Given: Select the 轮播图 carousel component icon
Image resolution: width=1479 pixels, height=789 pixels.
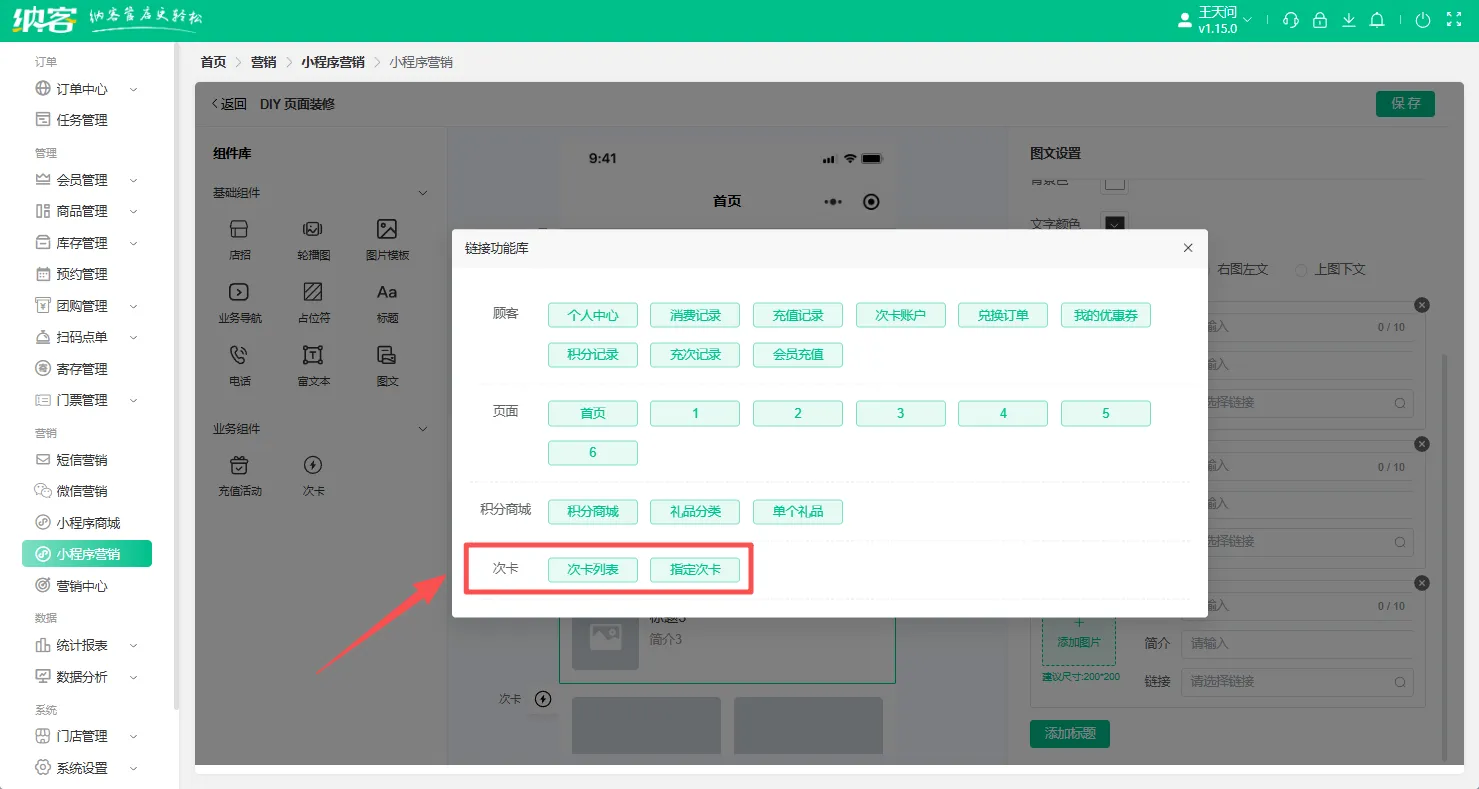Looking at the screenshot, I should click(x=313, y=230).
